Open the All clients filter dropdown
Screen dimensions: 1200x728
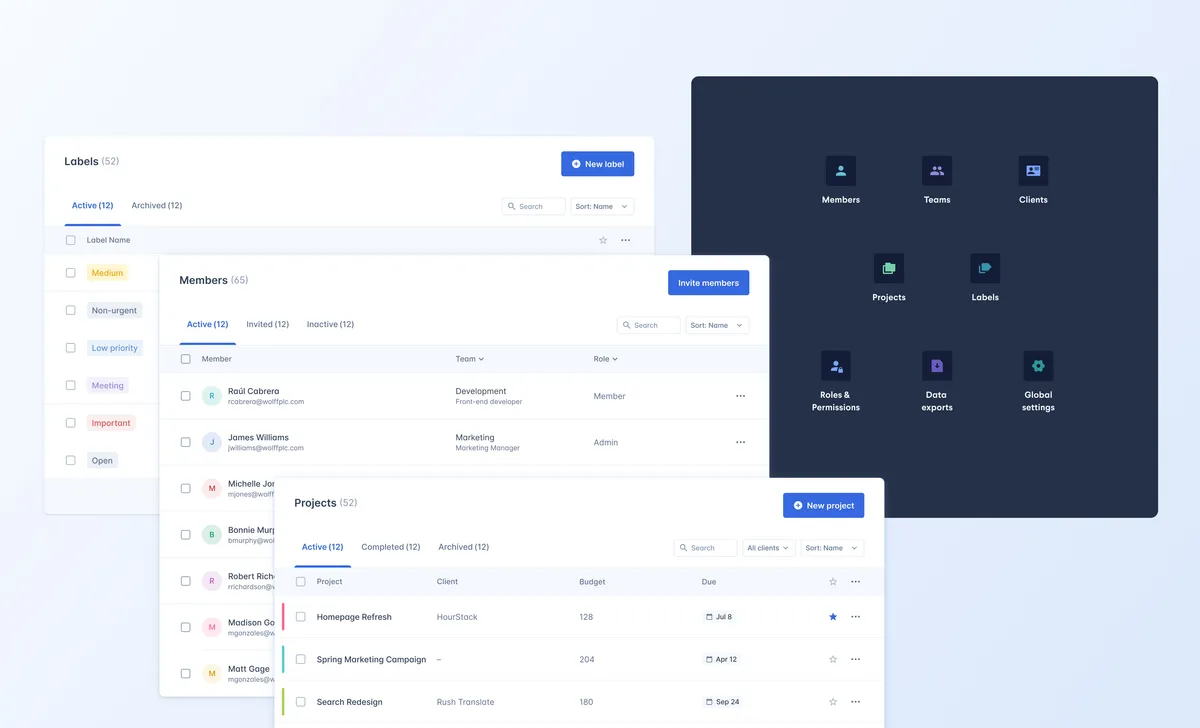768,547
